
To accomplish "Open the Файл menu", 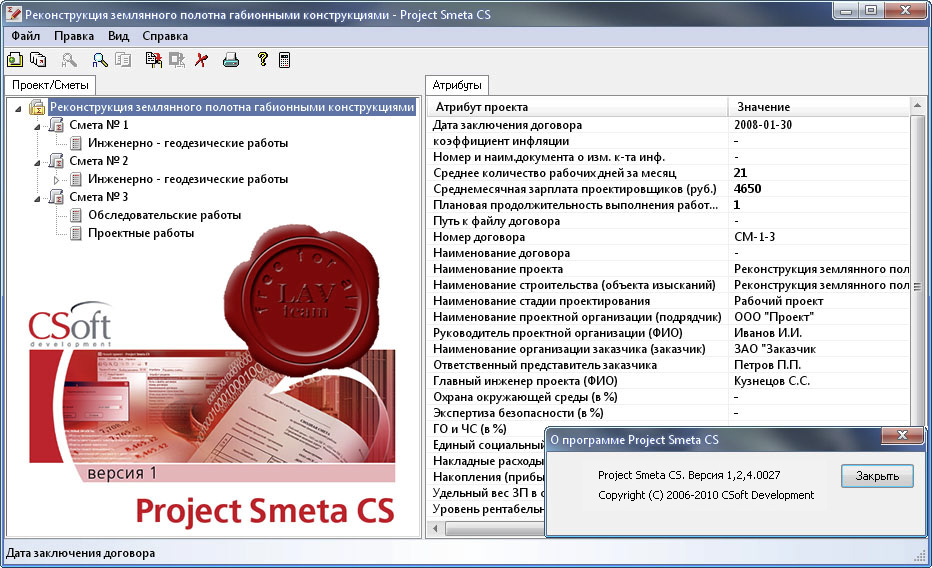I will 26,36.
